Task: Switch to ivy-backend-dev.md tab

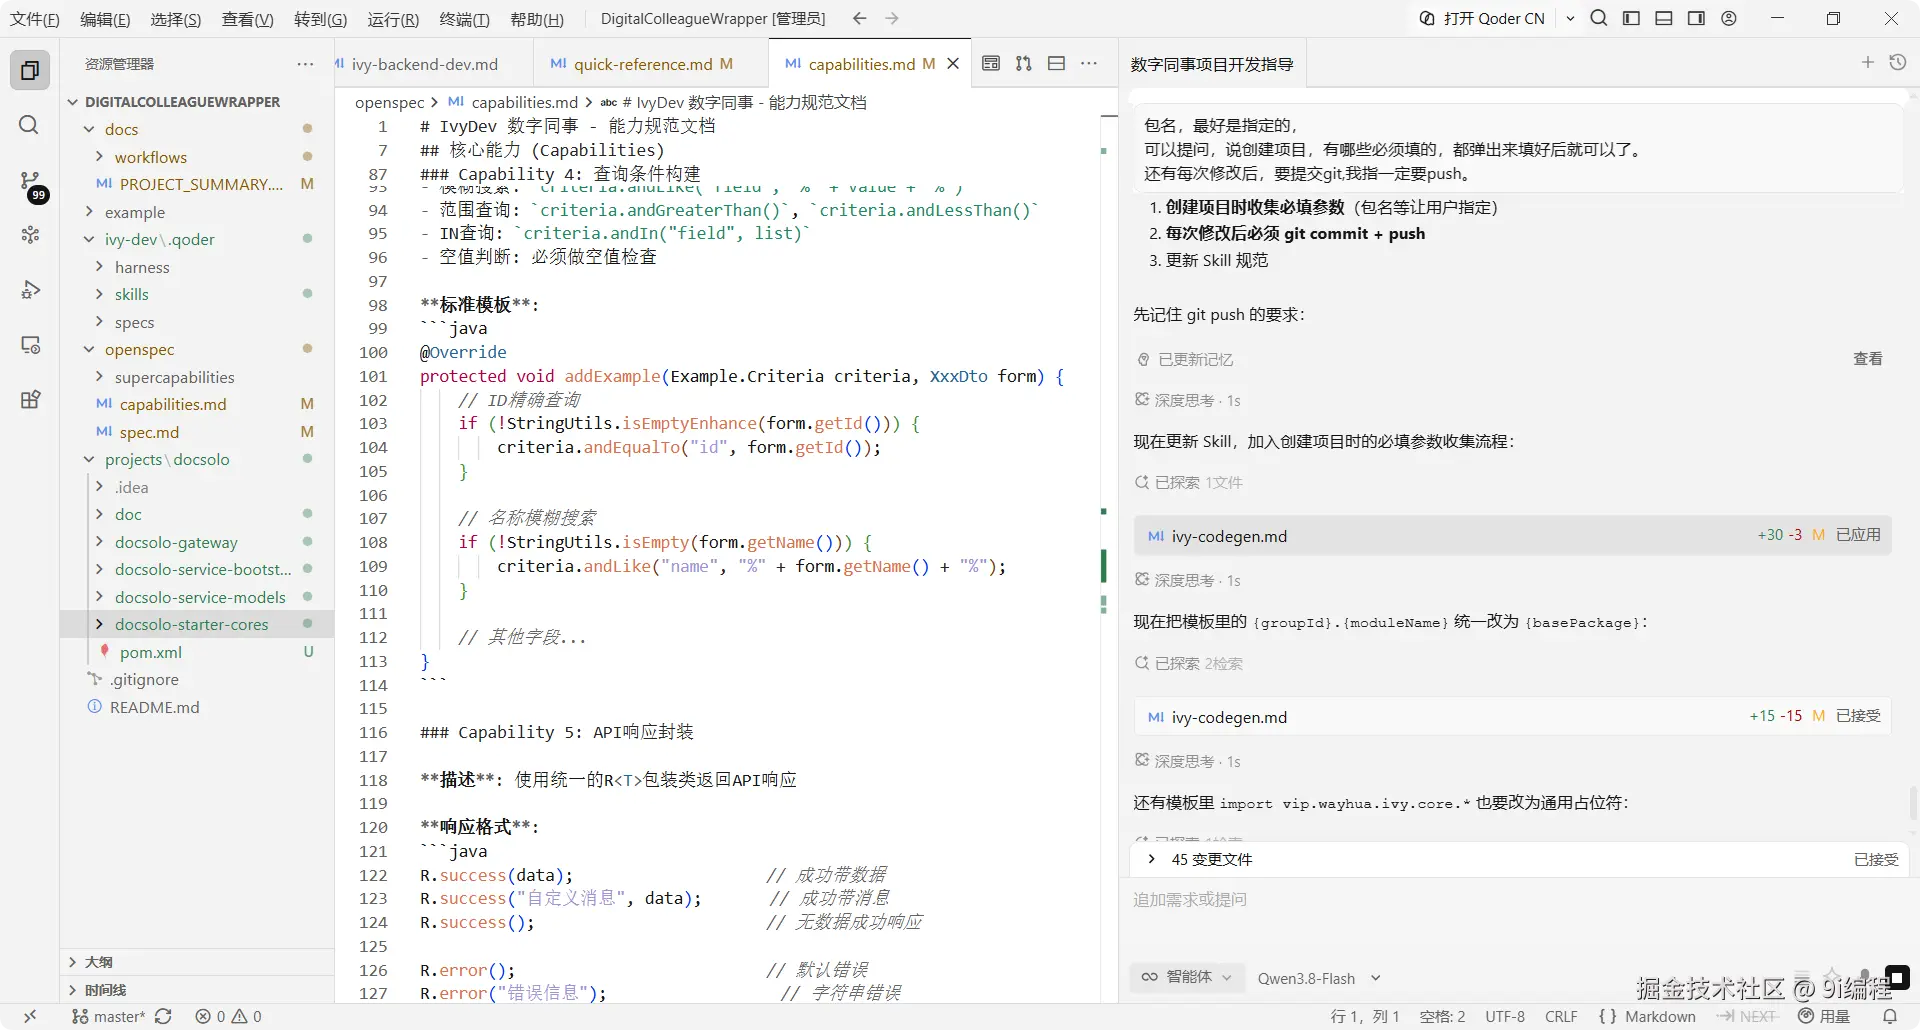Action: (x=424, y=64)
